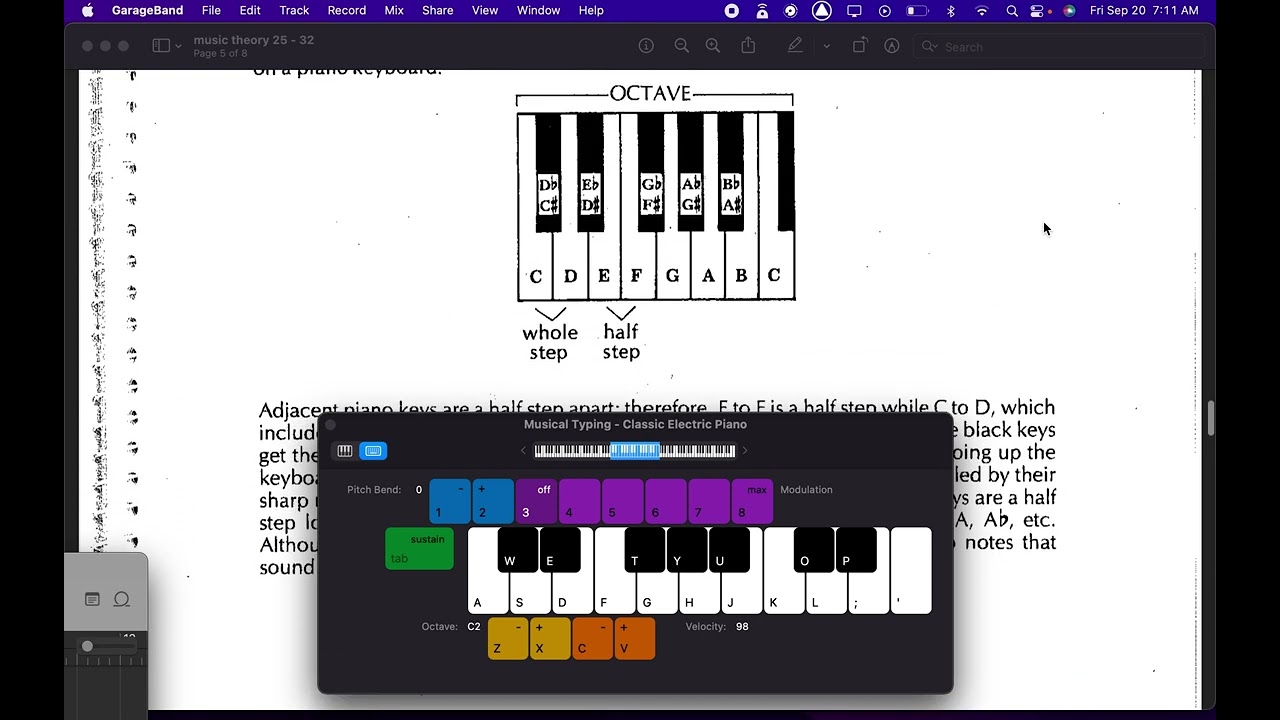Zoom out in the Preview toolbar
1280x720 pixels.
click(x=681, y=46)
